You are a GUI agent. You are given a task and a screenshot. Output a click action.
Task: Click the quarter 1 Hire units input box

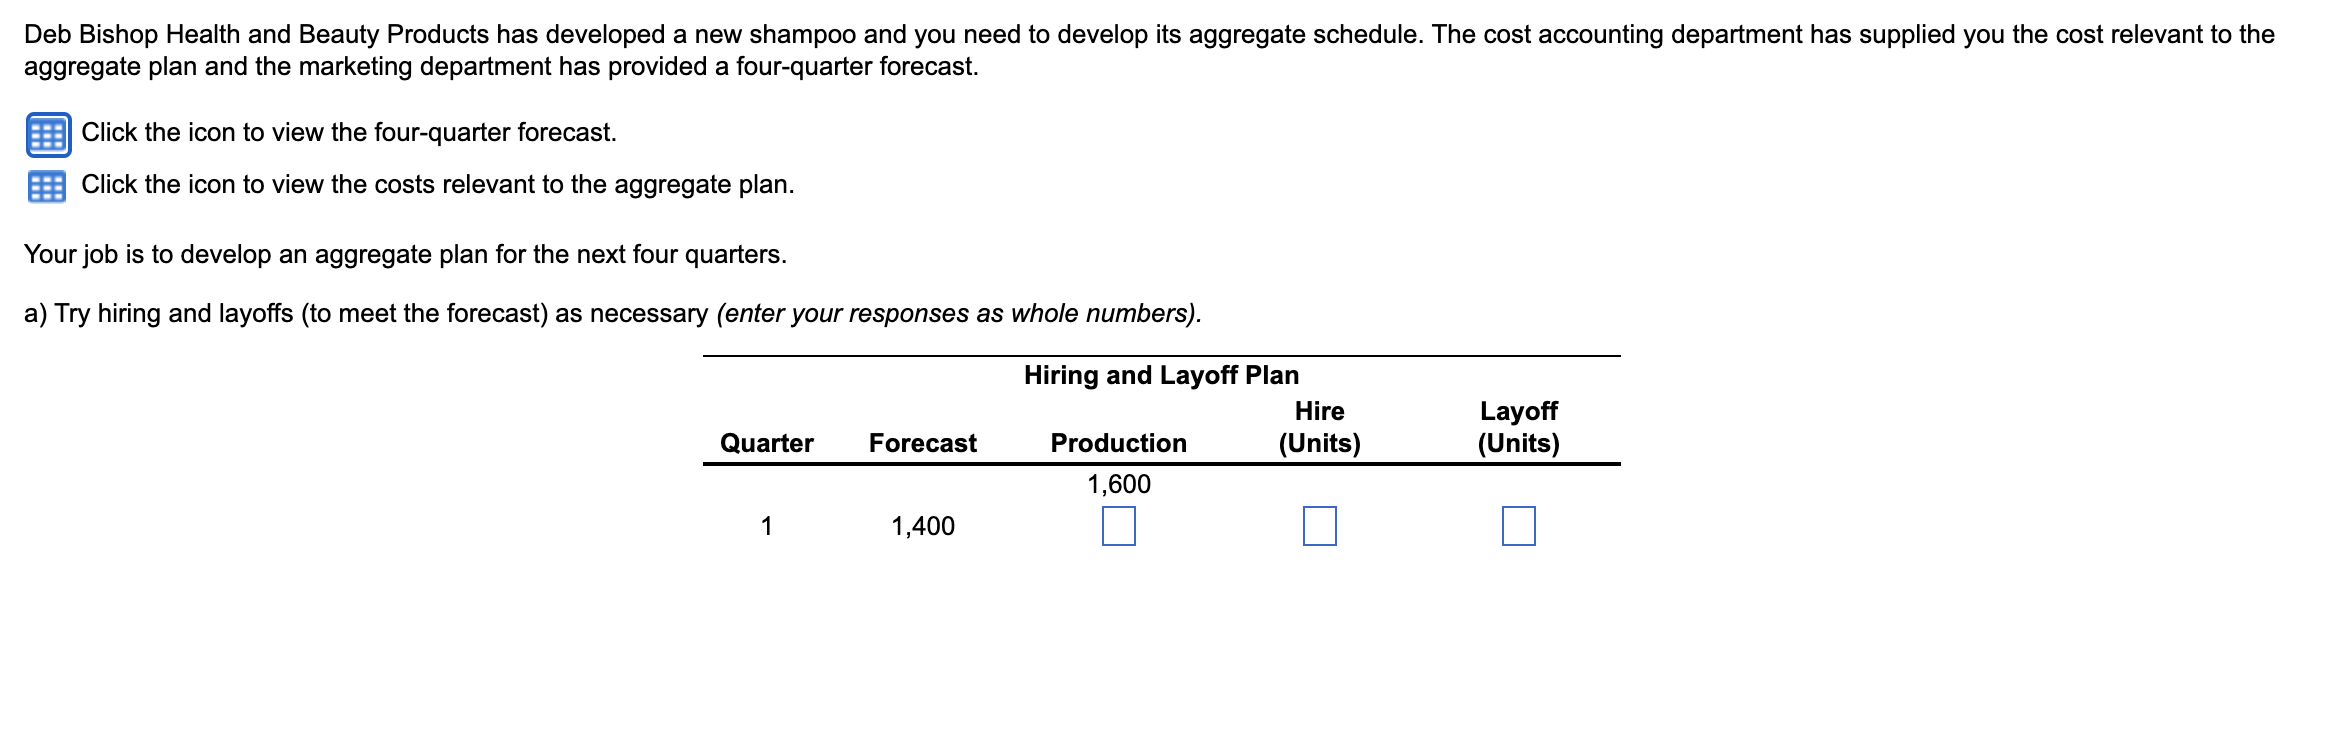pos(1319,526)
